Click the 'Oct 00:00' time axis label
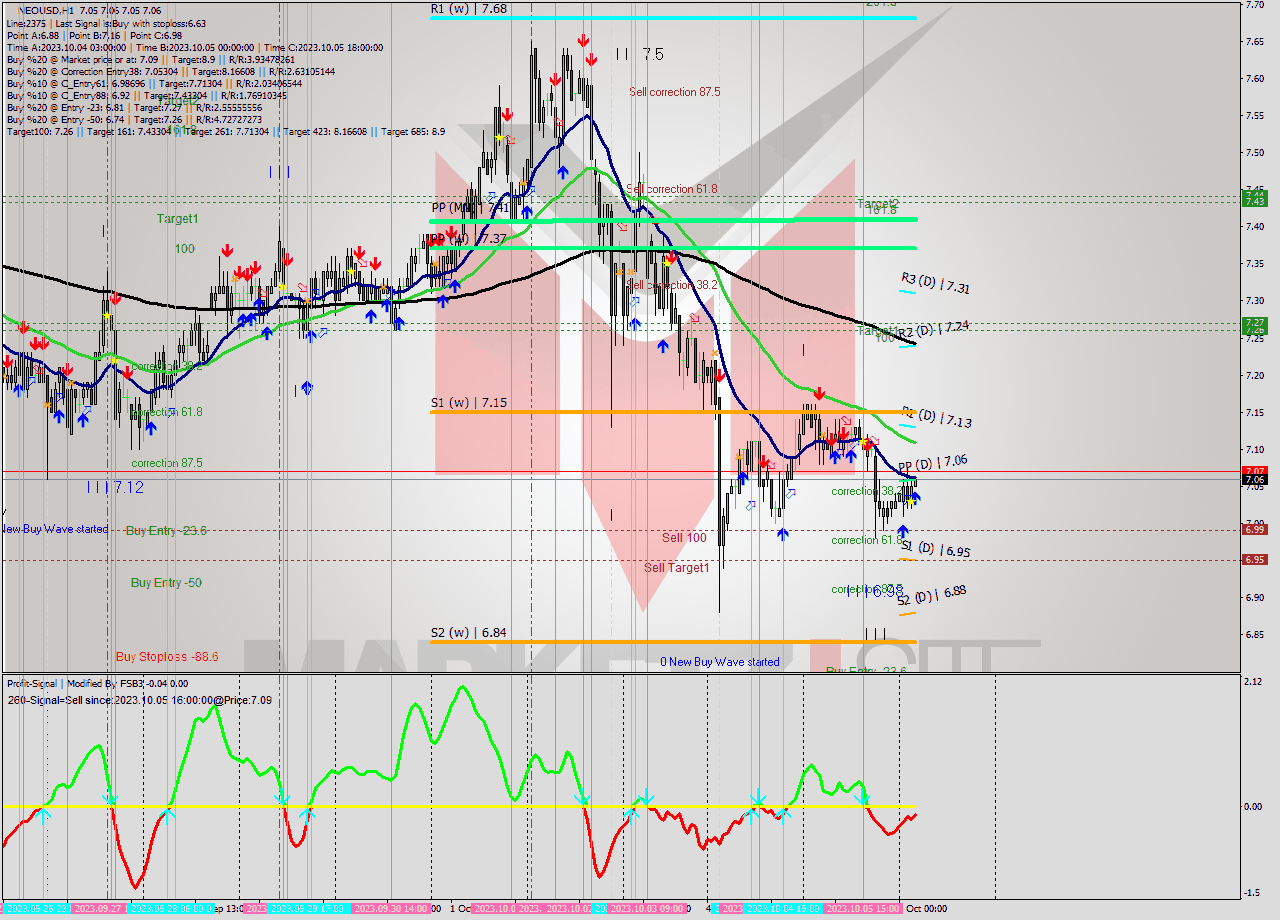This screenshot has width=1280, height=920. click(927, 909)
